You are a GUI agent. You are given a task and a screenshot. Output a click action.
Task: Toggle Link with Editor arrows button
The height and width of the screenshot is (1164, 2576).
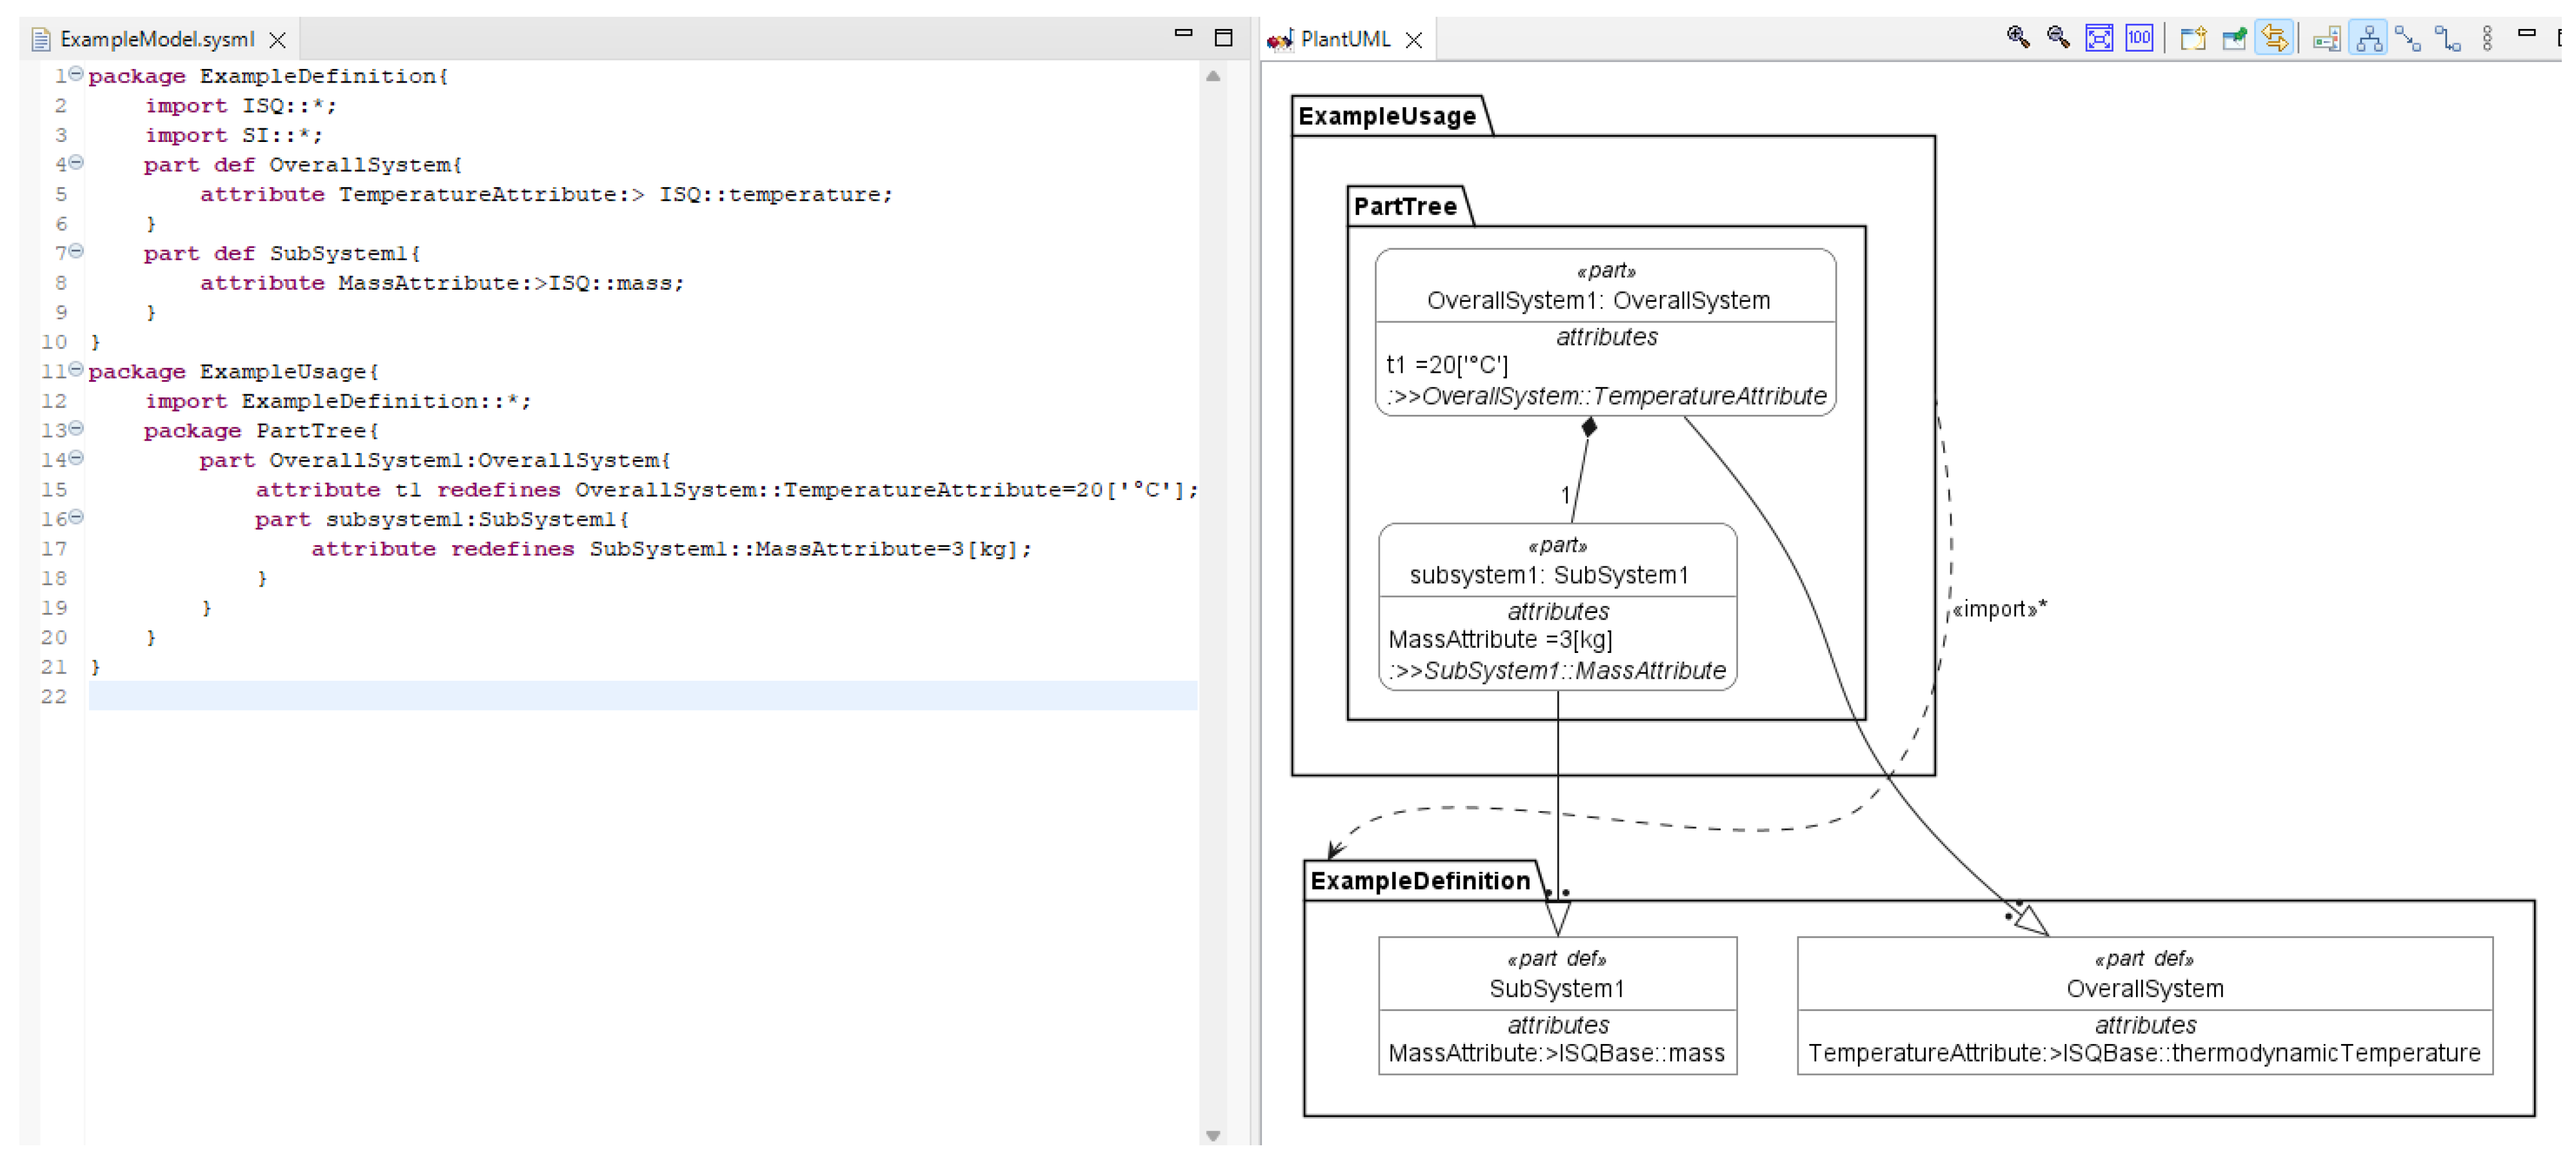(x=2274, y=38)
